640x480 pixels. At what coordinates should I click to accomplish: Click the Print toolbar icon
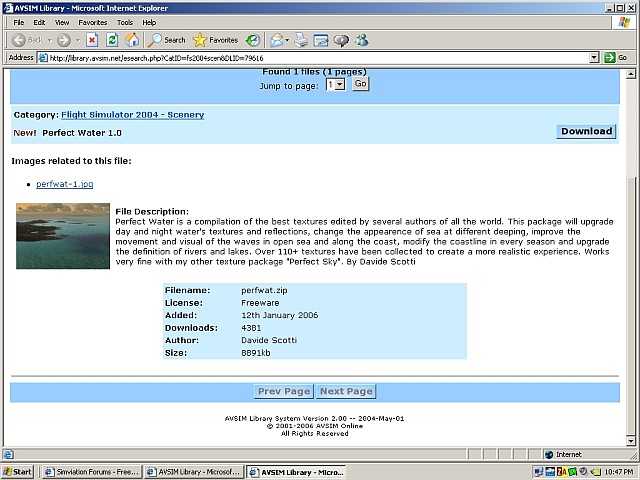(302, 40)
